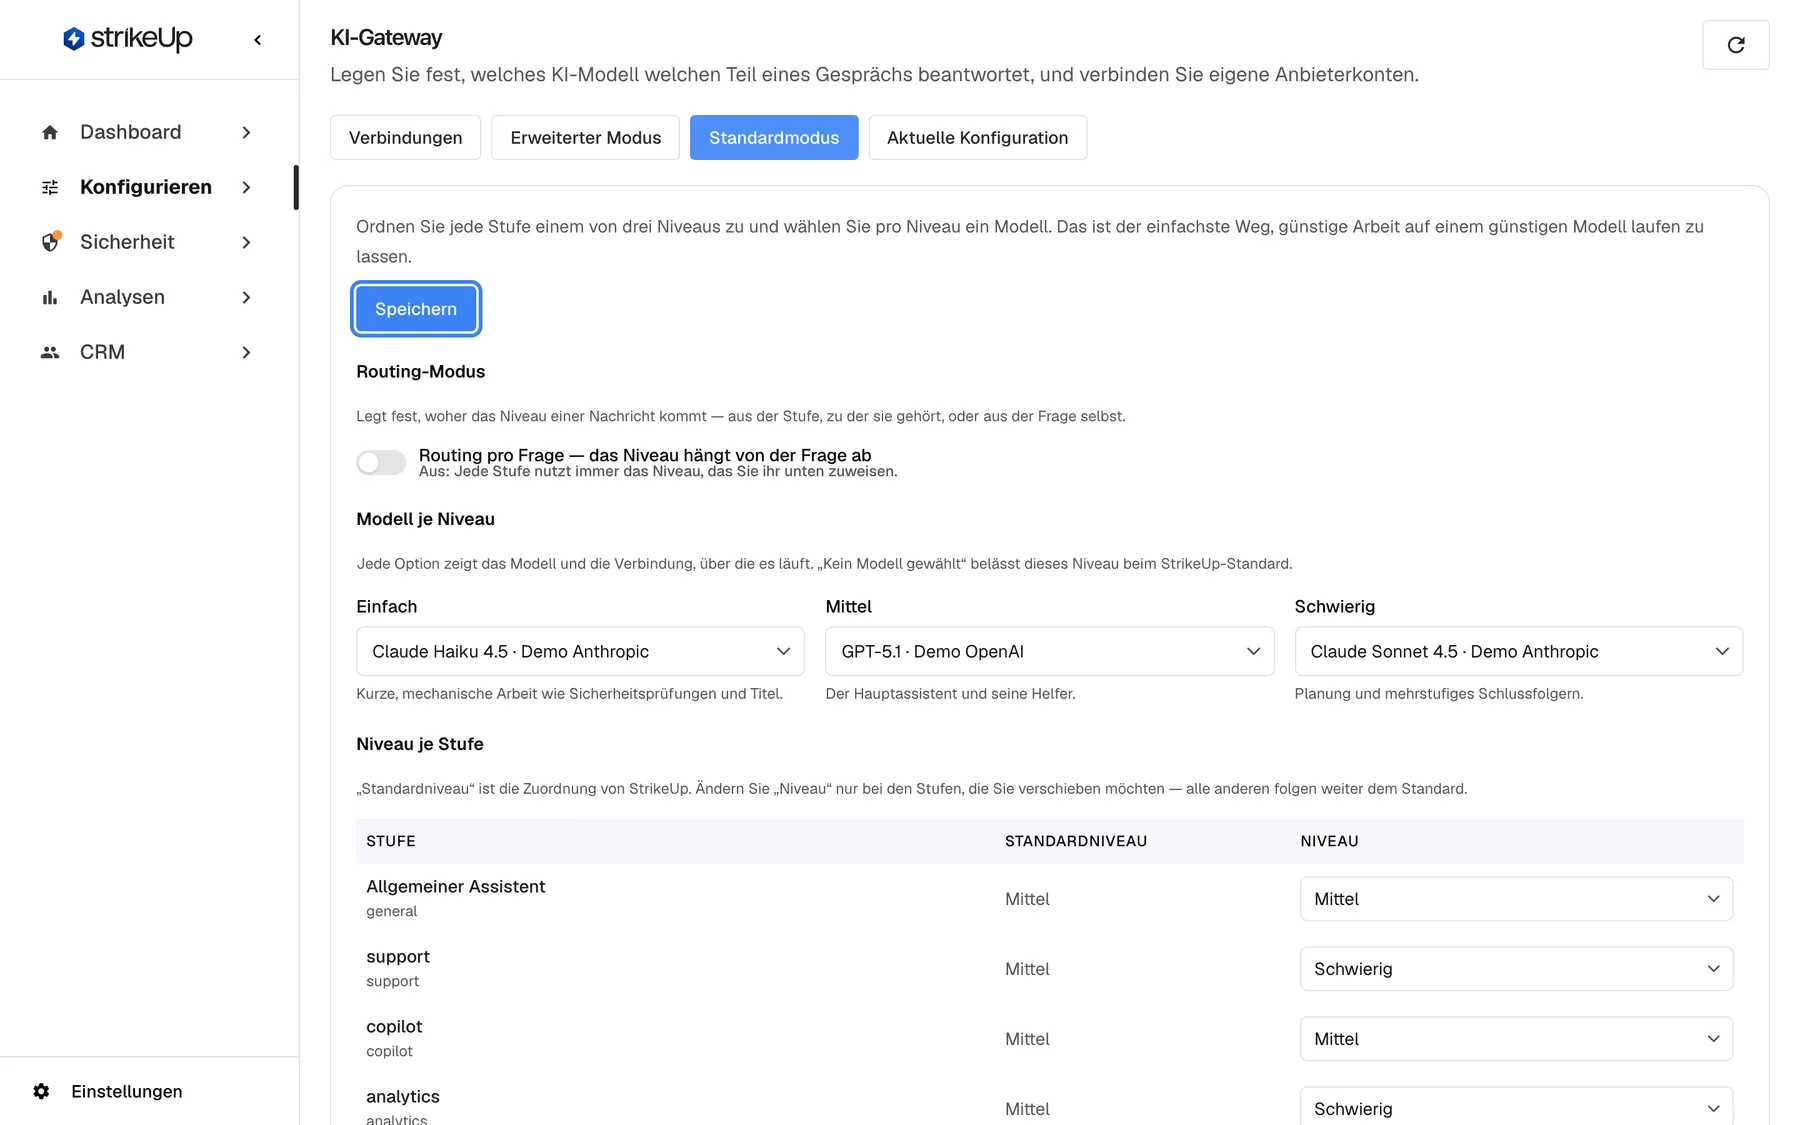Click the strikeUp logo

[127, 39]
